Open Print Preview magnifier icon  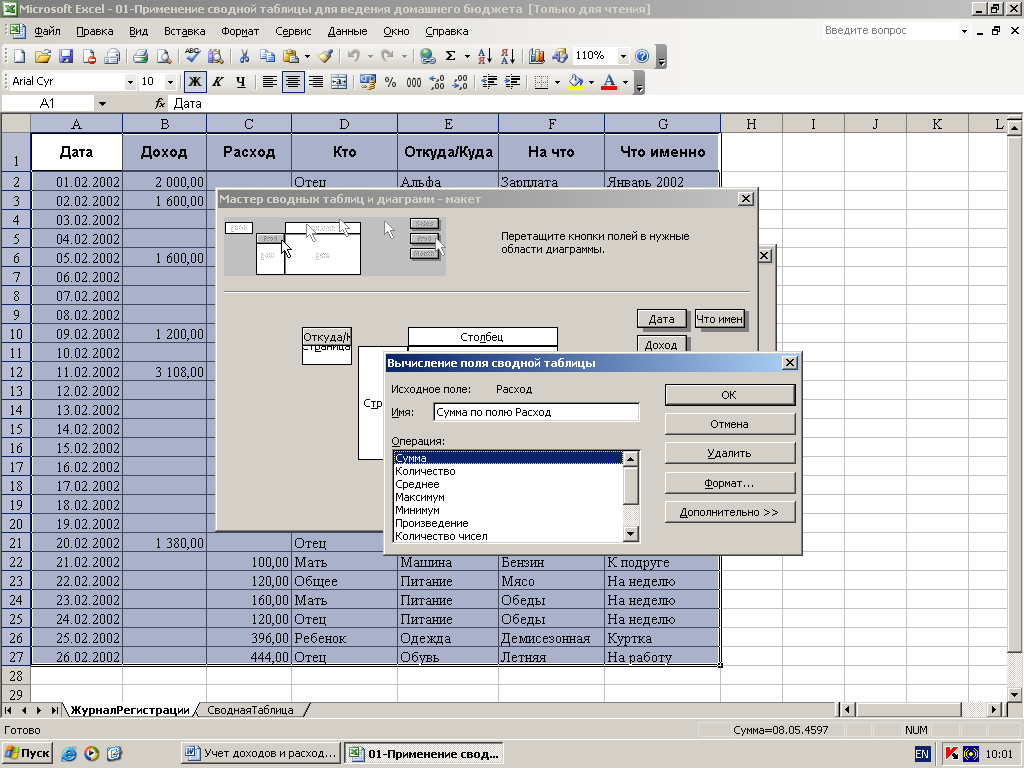point(164,56)
